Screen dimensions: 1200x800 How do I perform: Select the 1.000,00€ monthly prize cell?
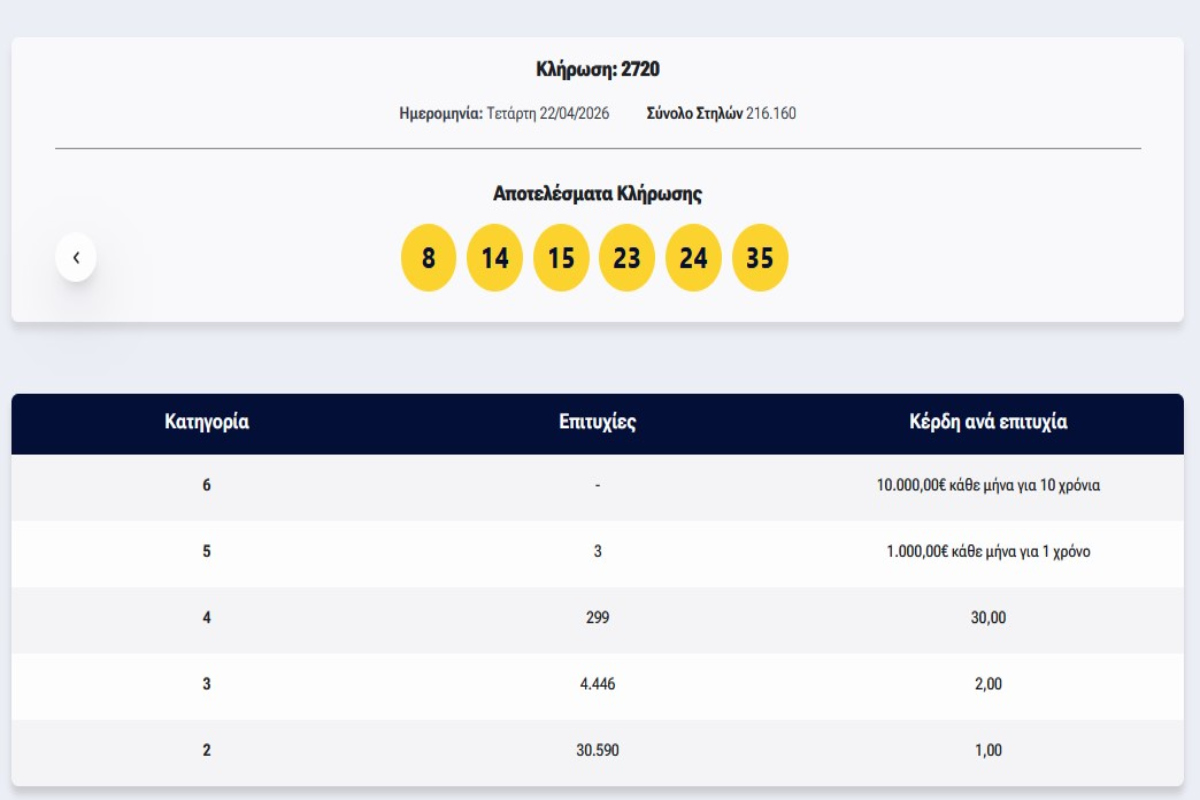[988, 552]
